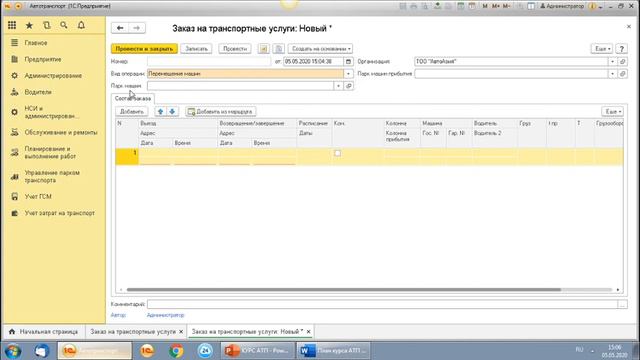640x360 pixels.
Task: Open Обслуживание и ремонты section
Action: pos(61,132)
